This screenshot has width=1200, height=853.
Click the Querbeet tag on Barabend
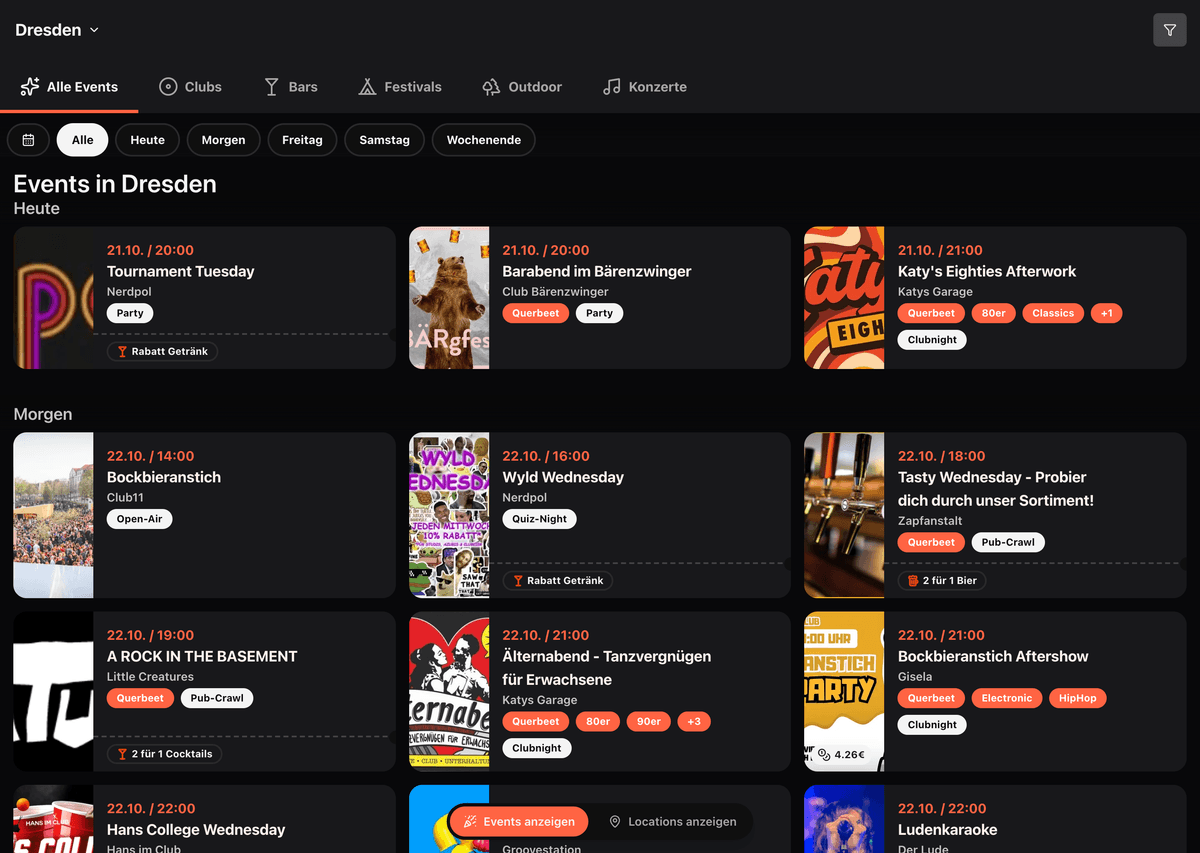536,313
